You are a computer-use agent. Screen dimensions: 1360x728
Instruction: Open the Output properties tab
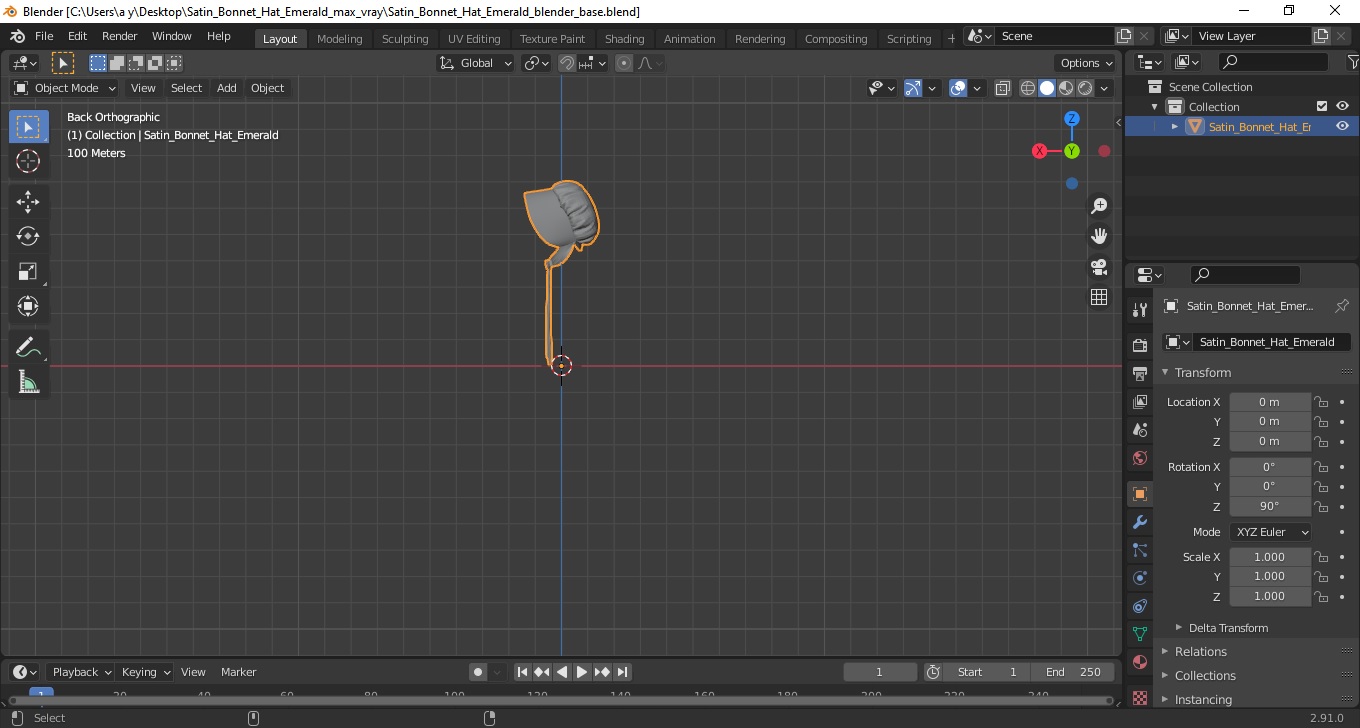[1139, 373]
